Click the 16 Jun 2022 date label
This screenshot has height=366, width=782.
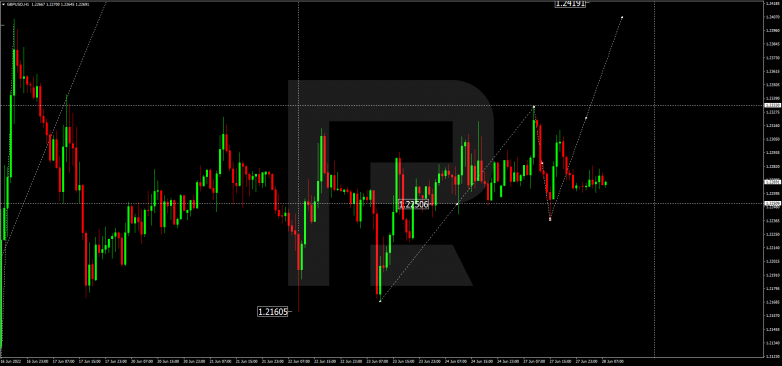11,361
